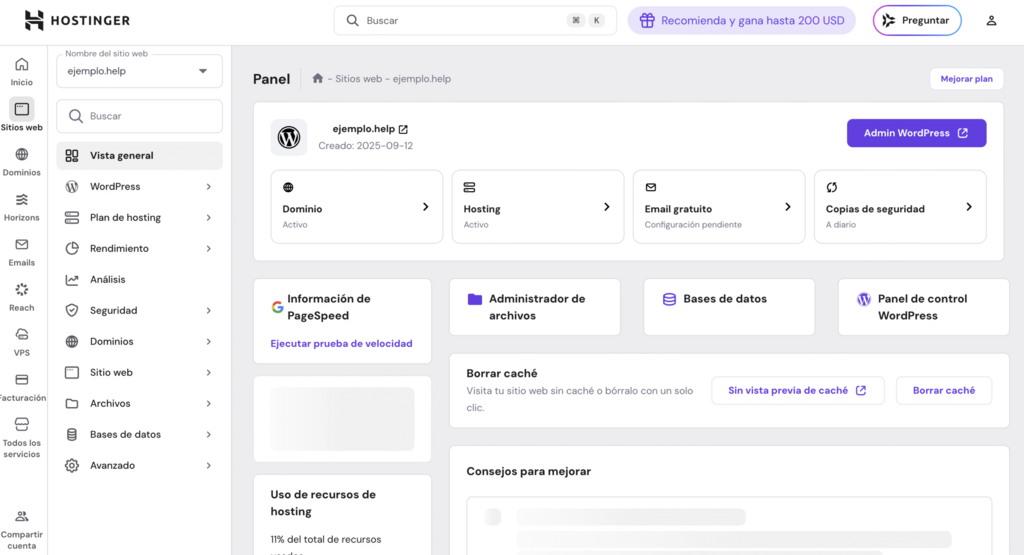The width and height of the screenshot is (1024, 555).
Task: Open Panel de control WordPress card
Action: [923, 307]
